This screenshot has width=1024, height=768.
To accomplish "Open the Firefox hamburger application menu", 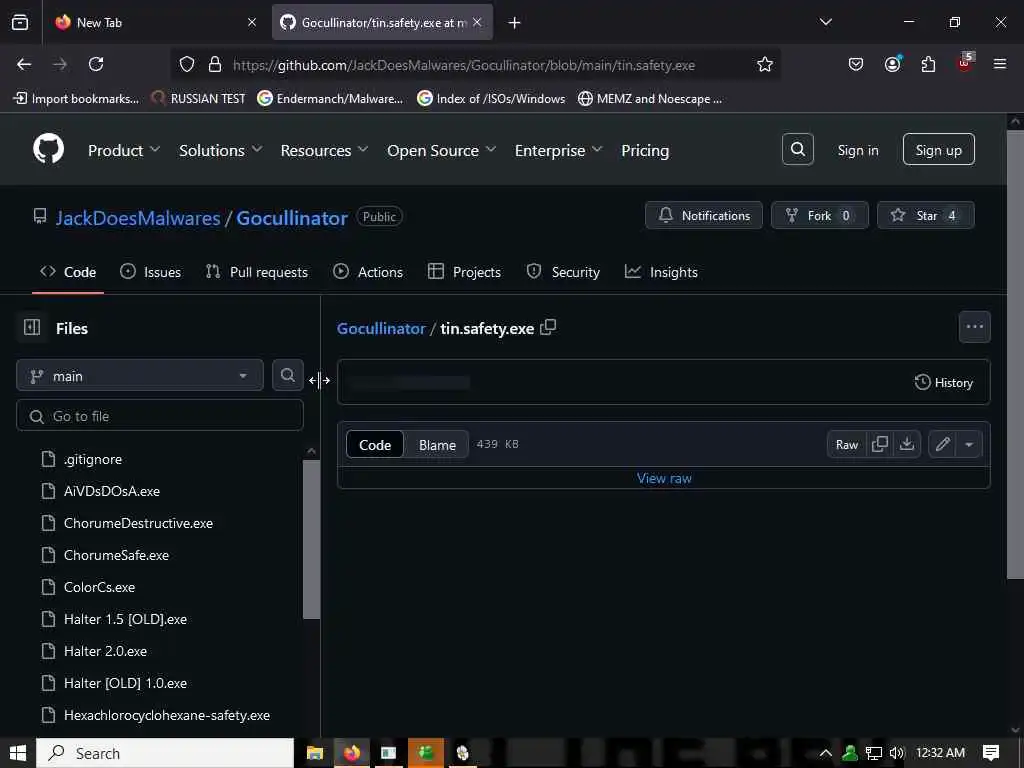I will pos(1000,64).
